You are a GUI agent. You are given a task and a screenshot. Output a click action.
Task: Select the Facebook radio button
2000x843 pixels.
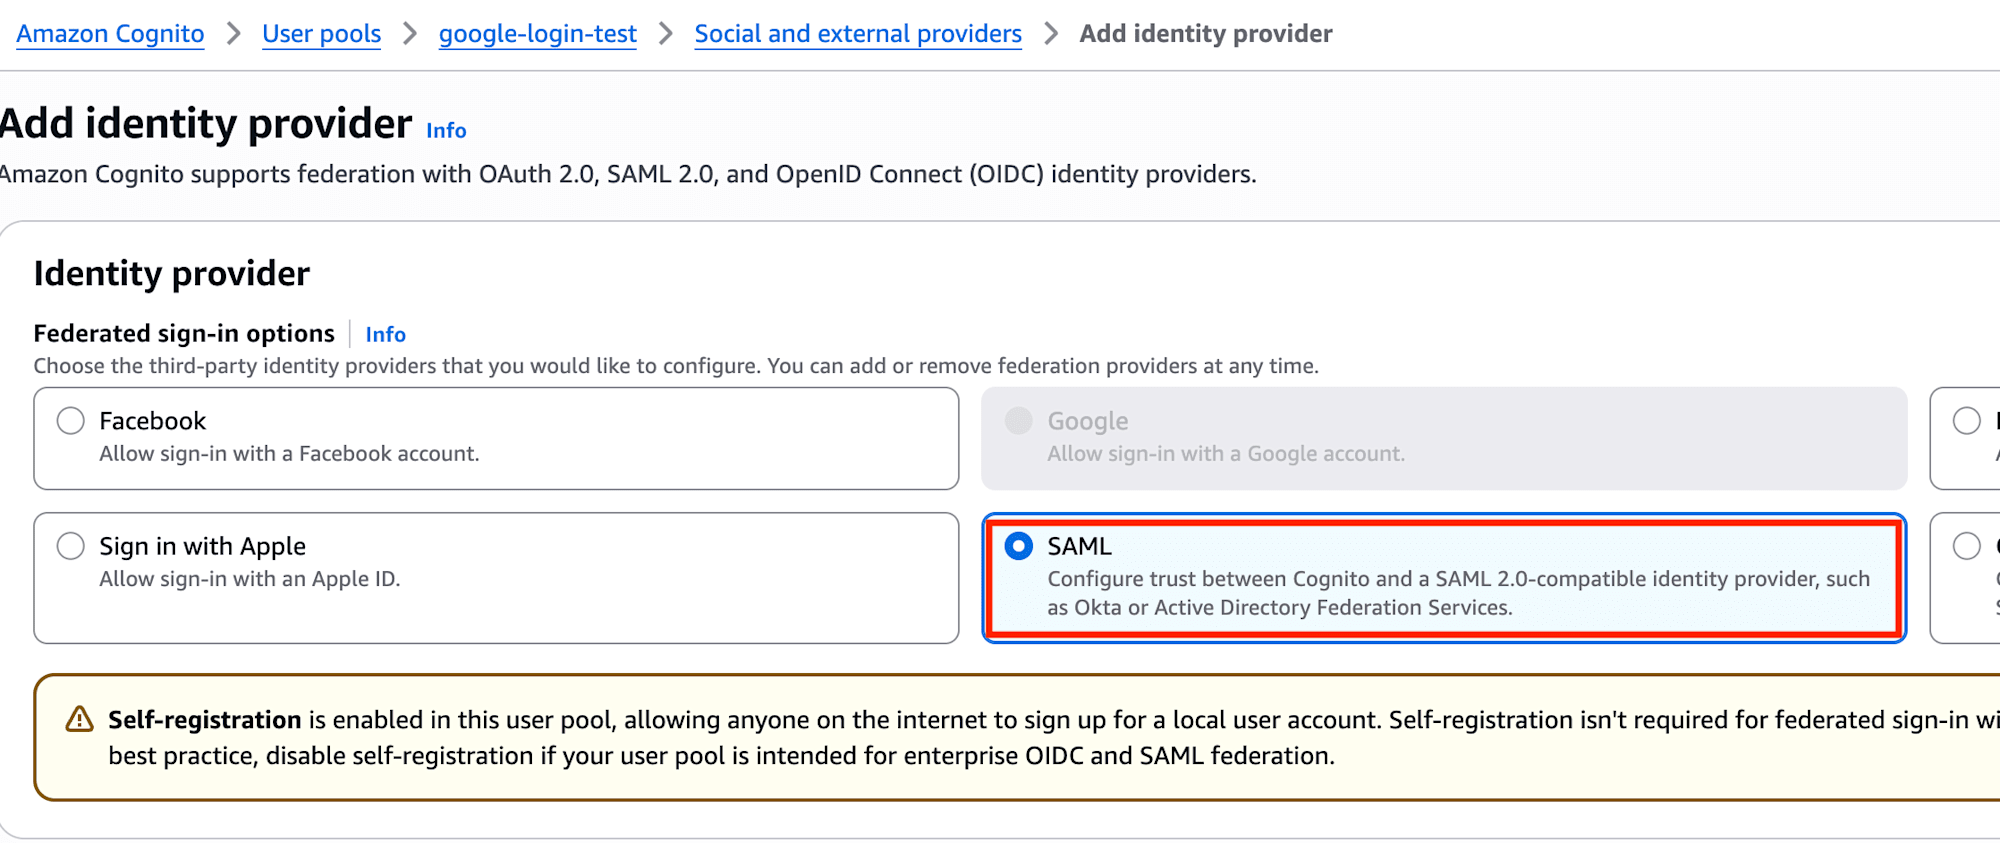[x=70, y=421]
